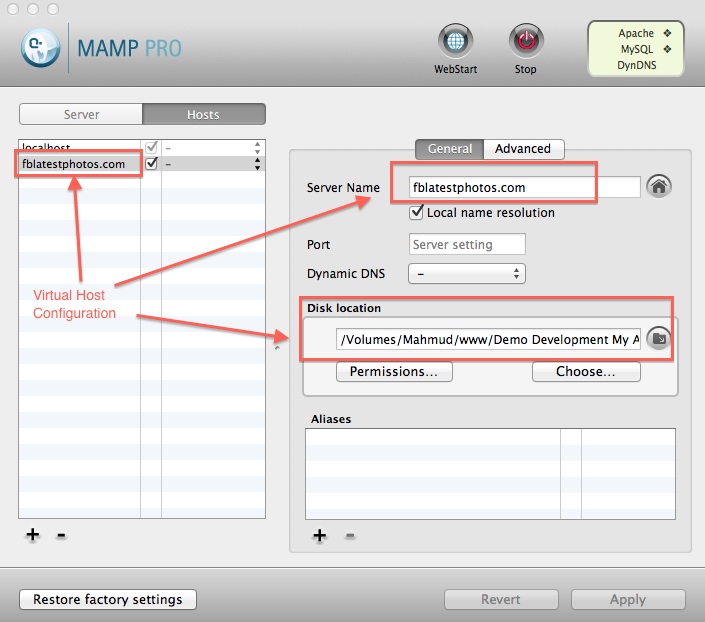Click the Stop power icon
The height and width of the screenshot is (622, 705).
tap(526, 41)
